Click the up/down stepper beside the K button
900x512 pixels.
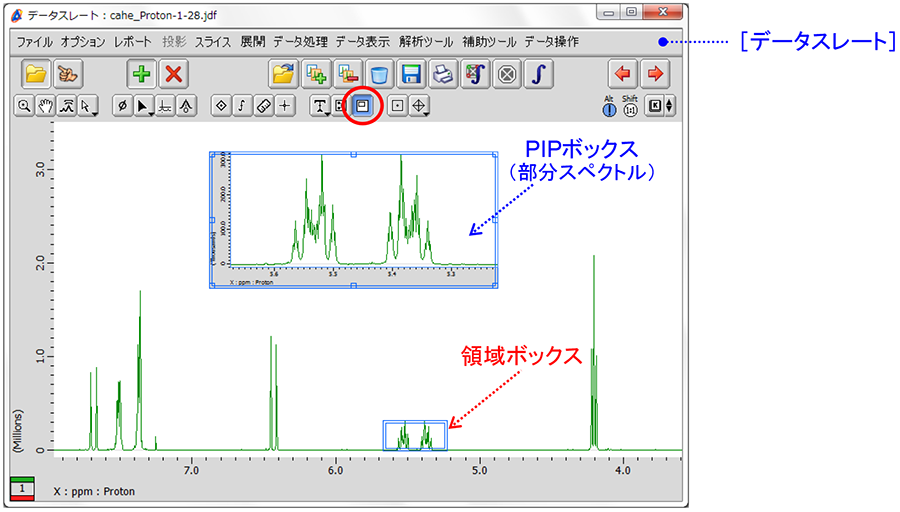point(670,106)
